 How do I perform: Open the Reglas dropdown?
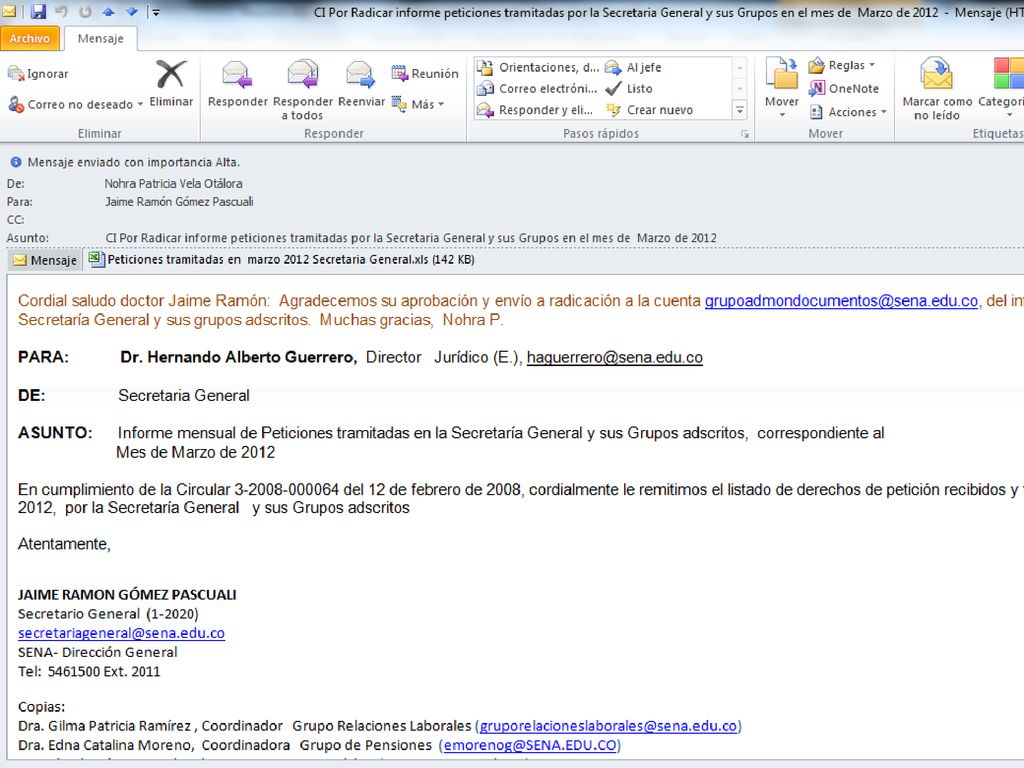pyautogui.click(x=842, y=65)
